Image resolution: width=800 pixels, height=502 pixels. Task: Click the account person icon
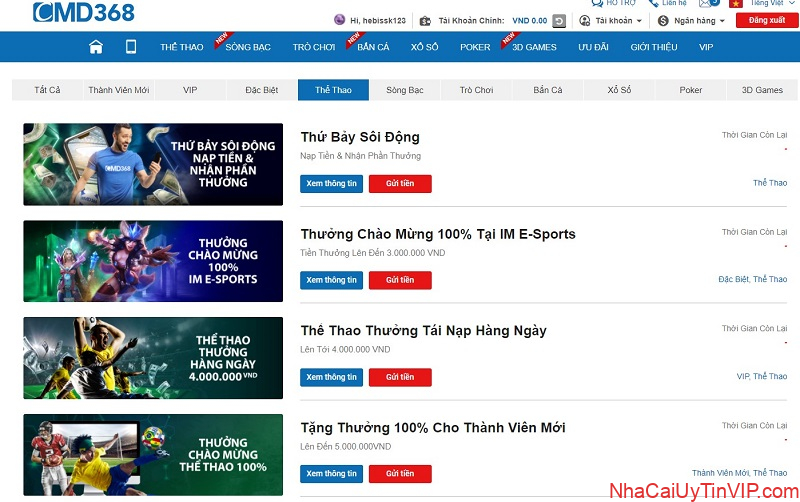tap(585, 20)
